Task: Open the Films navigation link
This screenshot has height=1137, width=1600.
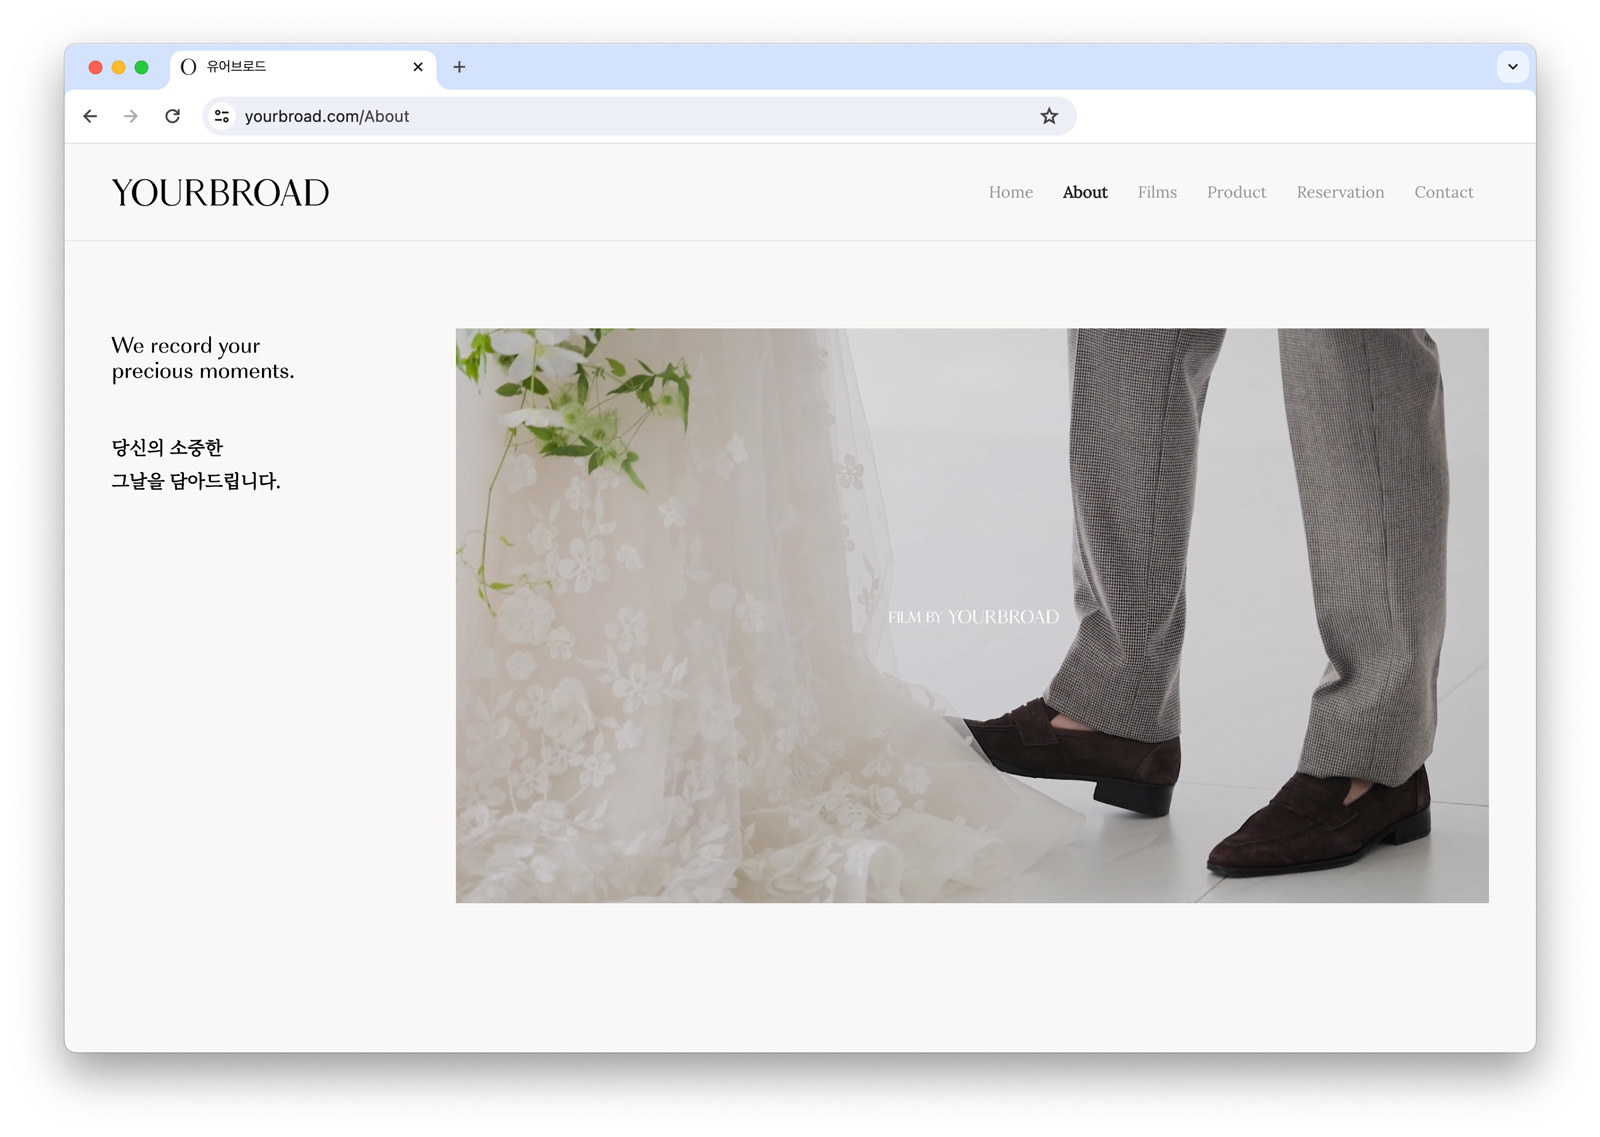Action: coord(1157,192)
